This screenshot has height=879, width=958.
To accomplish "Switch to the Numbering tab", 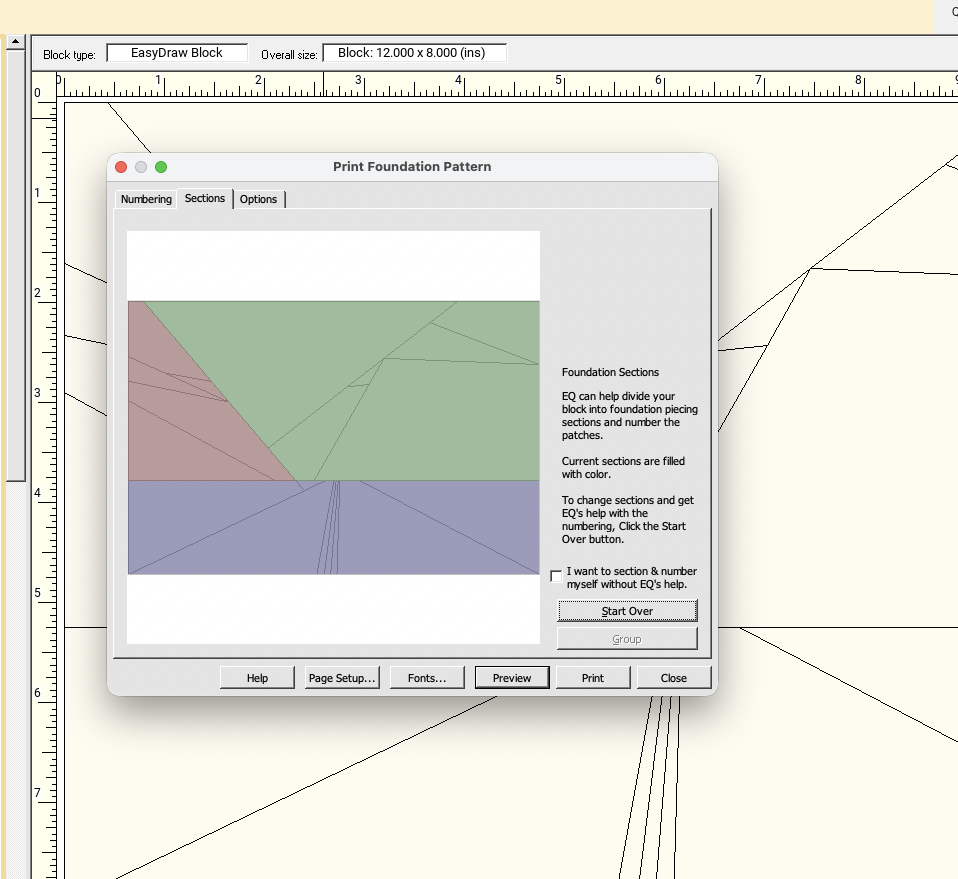I will 146,199.
